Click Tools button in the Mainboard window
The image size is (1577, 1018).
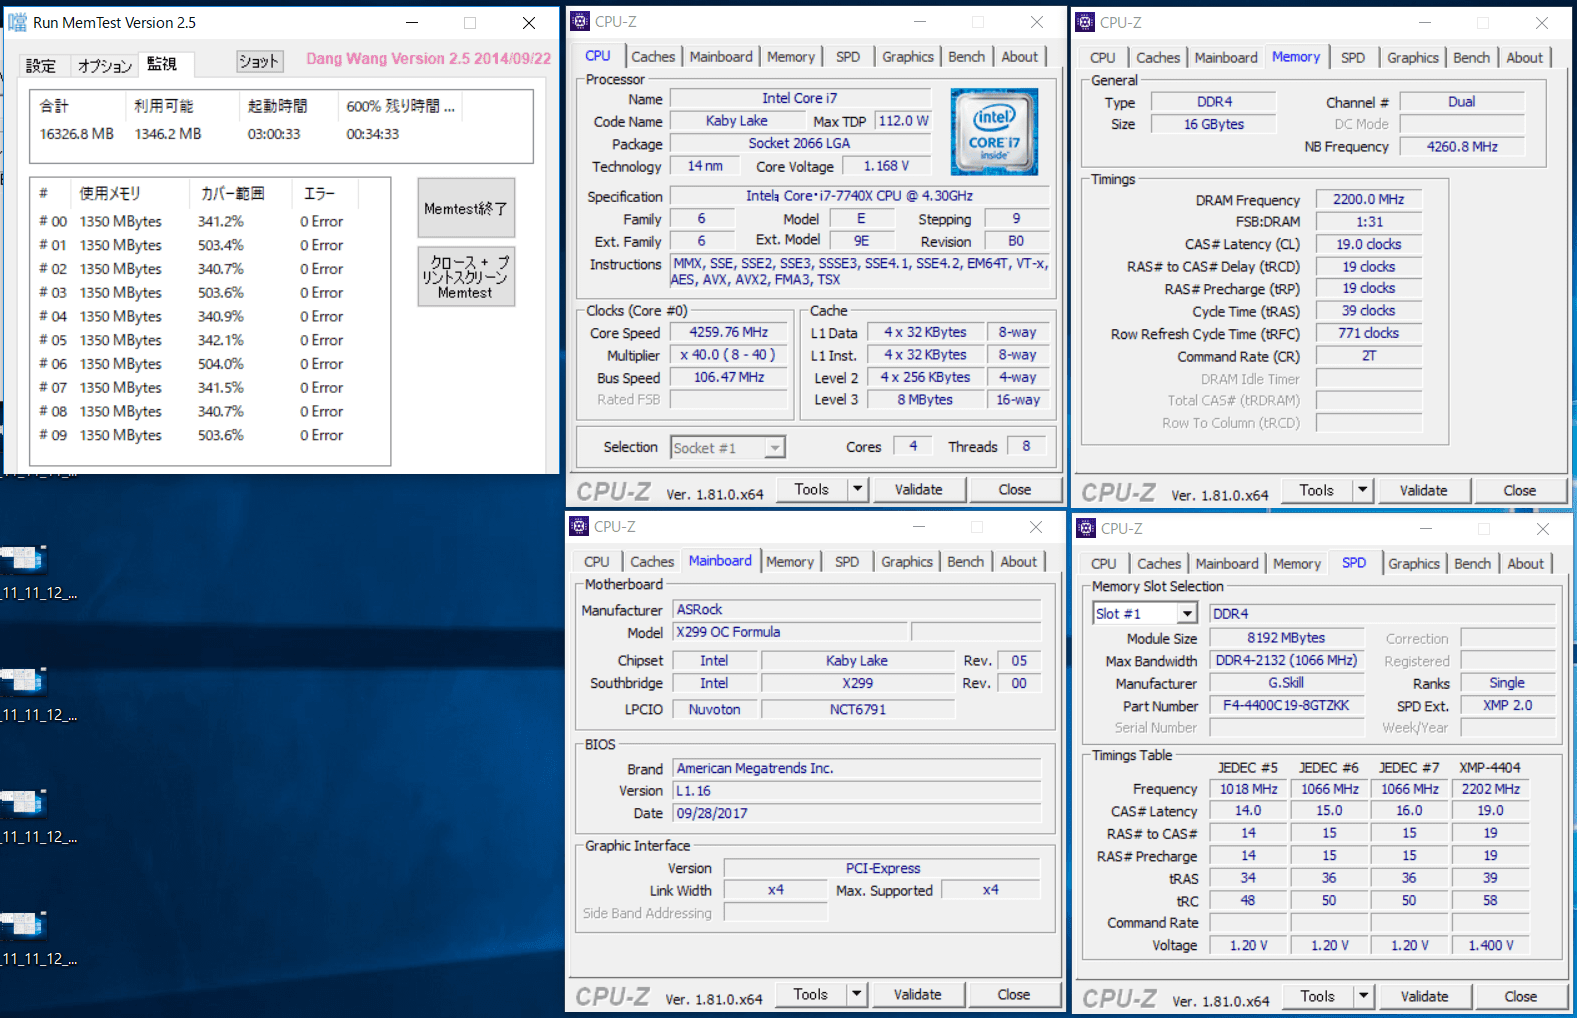tap(810, 994)
